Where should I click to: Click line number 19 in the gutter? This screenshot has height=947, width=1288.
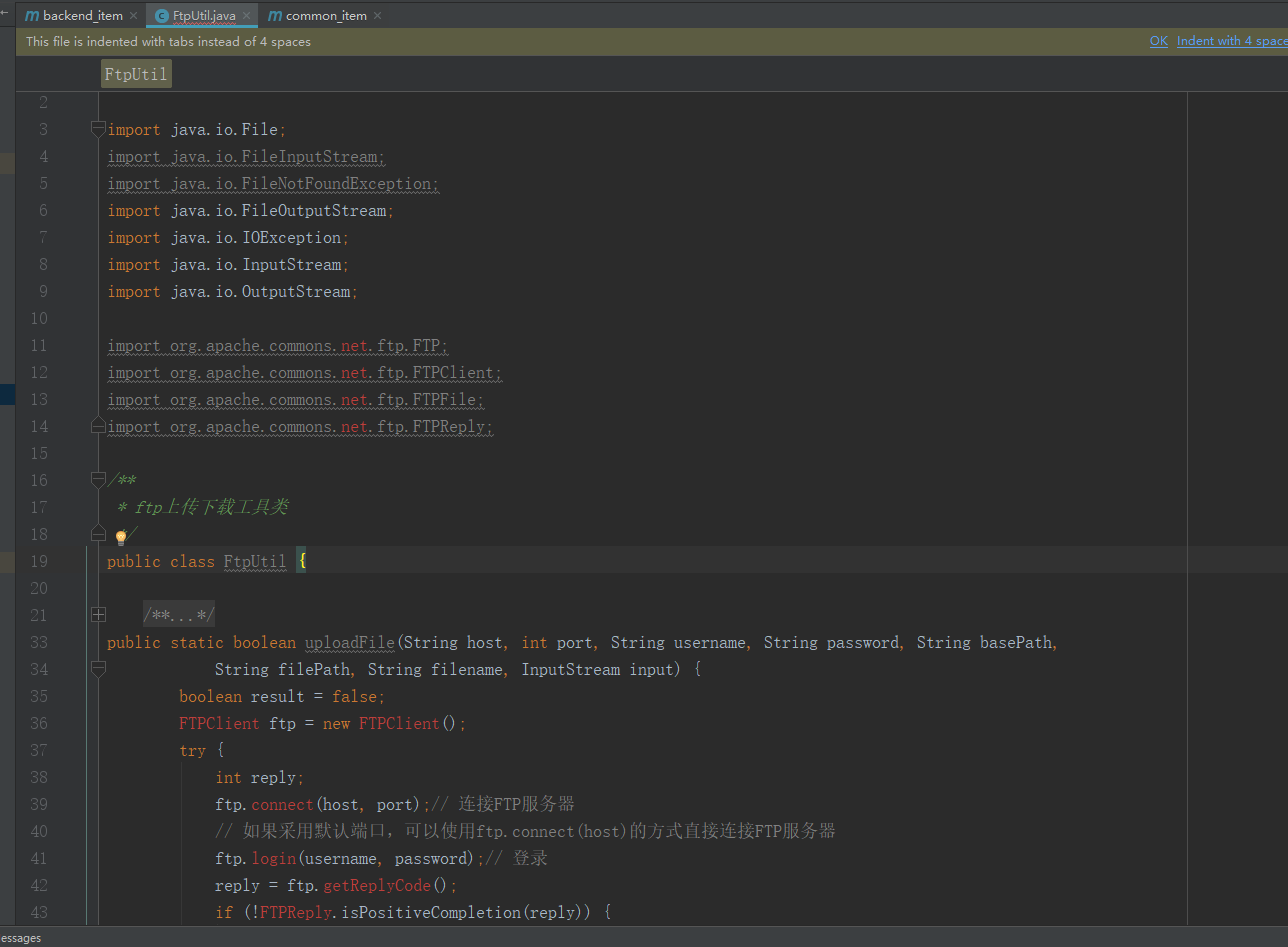(x=39, y=561)
